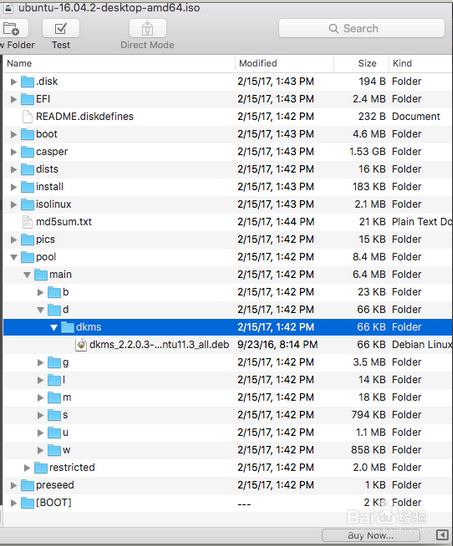Expand the s folder

40,415
